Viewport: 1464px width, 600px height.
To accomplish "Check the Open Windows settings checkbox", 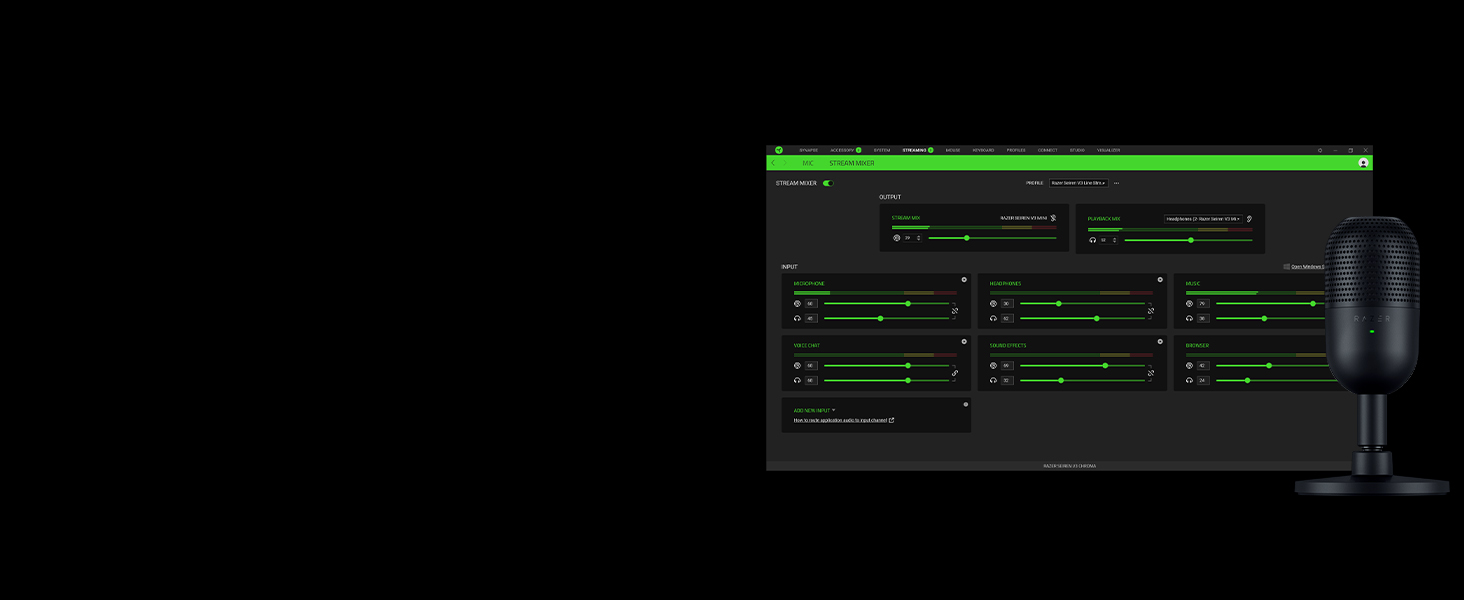I will pos(1287,266).
